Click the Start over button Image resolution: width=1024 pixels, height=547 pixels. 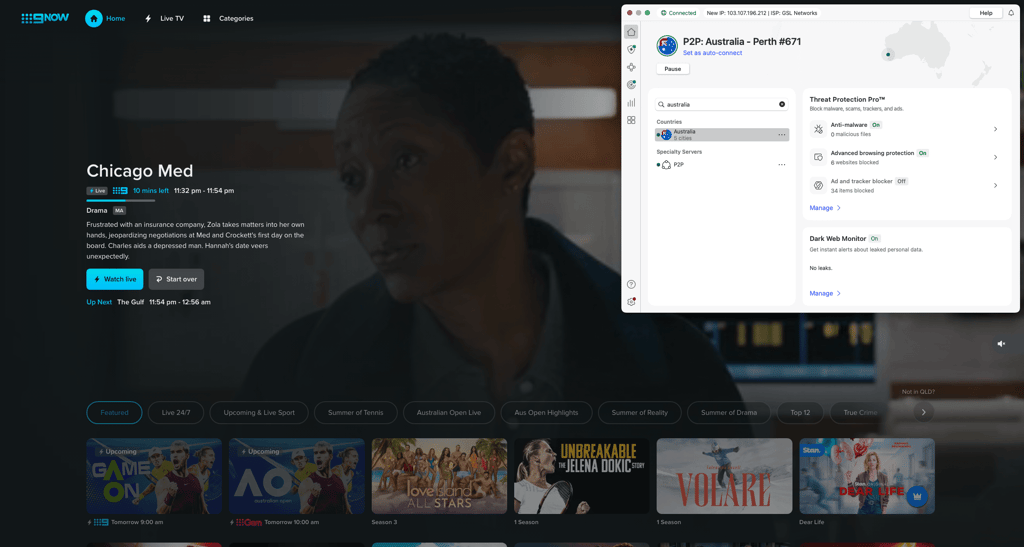(x=176, y=279)
